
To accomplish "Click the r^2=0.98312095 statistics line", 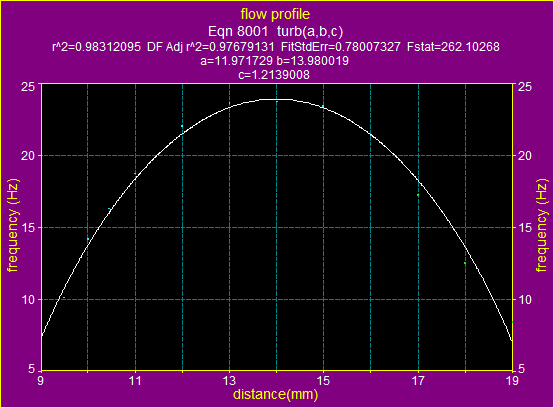I will click(276, 47).
